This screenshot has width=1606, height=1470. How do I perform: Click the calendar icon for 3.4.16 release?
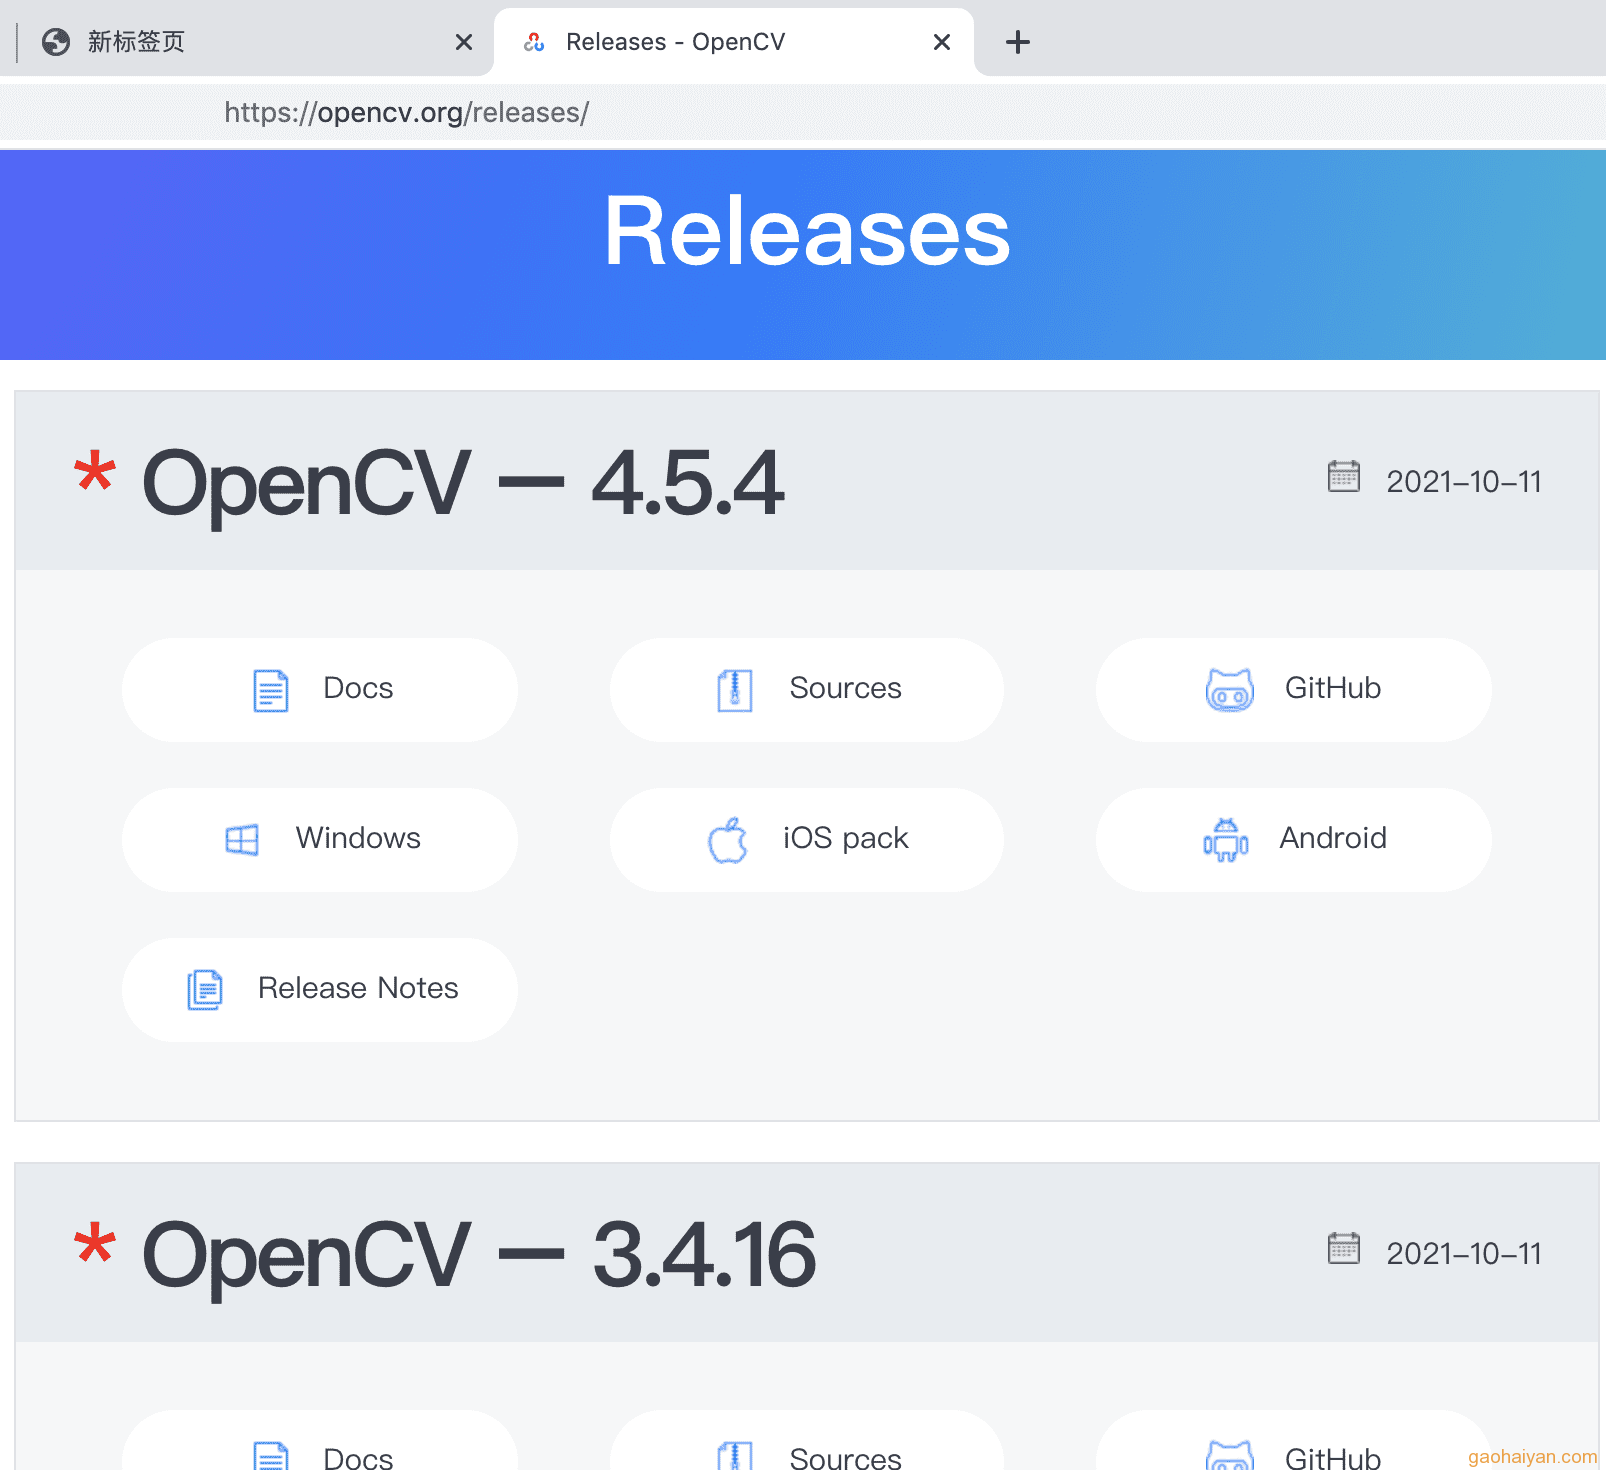click(x=1344, y=1249)
